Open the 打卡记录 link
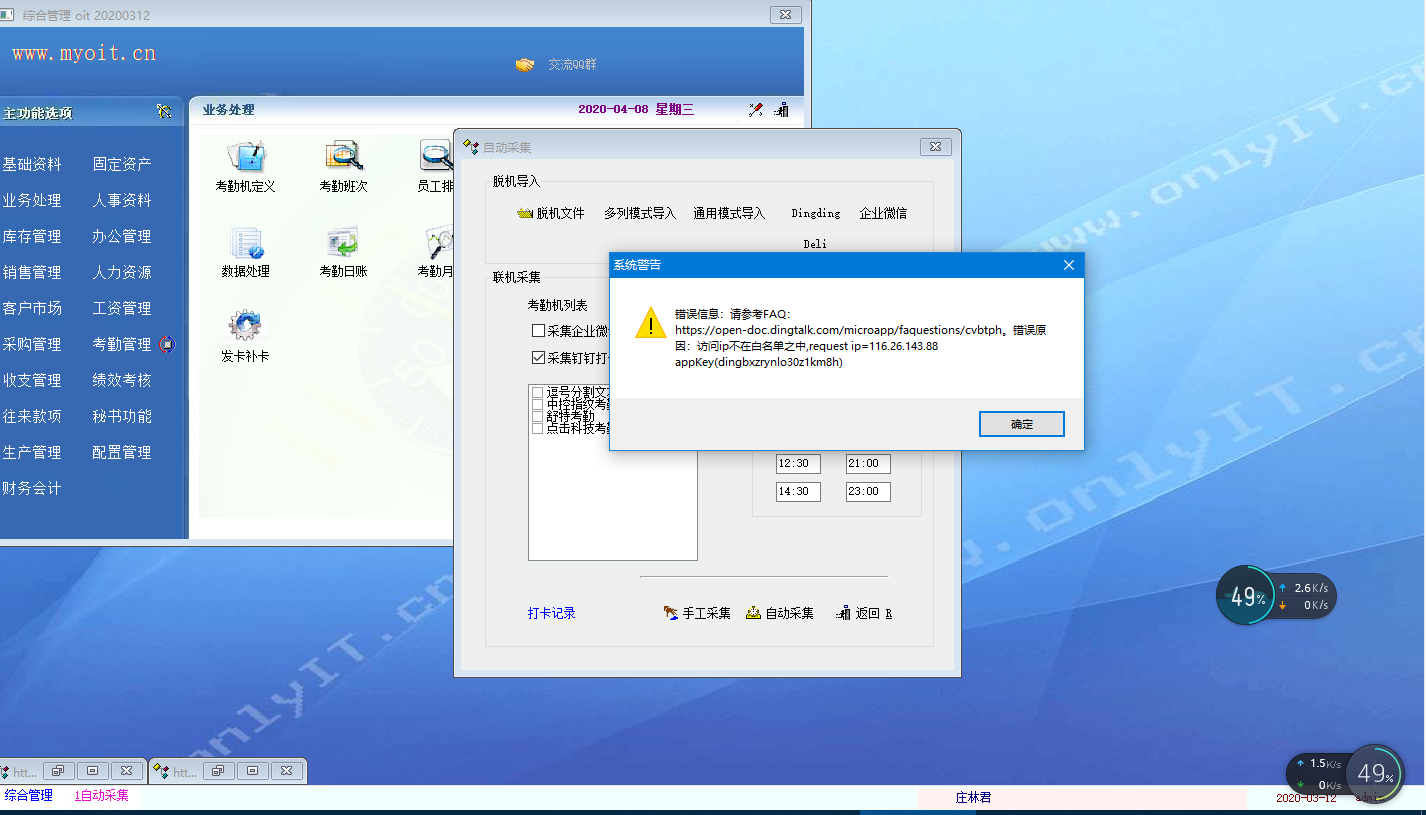 click(552, 613)
